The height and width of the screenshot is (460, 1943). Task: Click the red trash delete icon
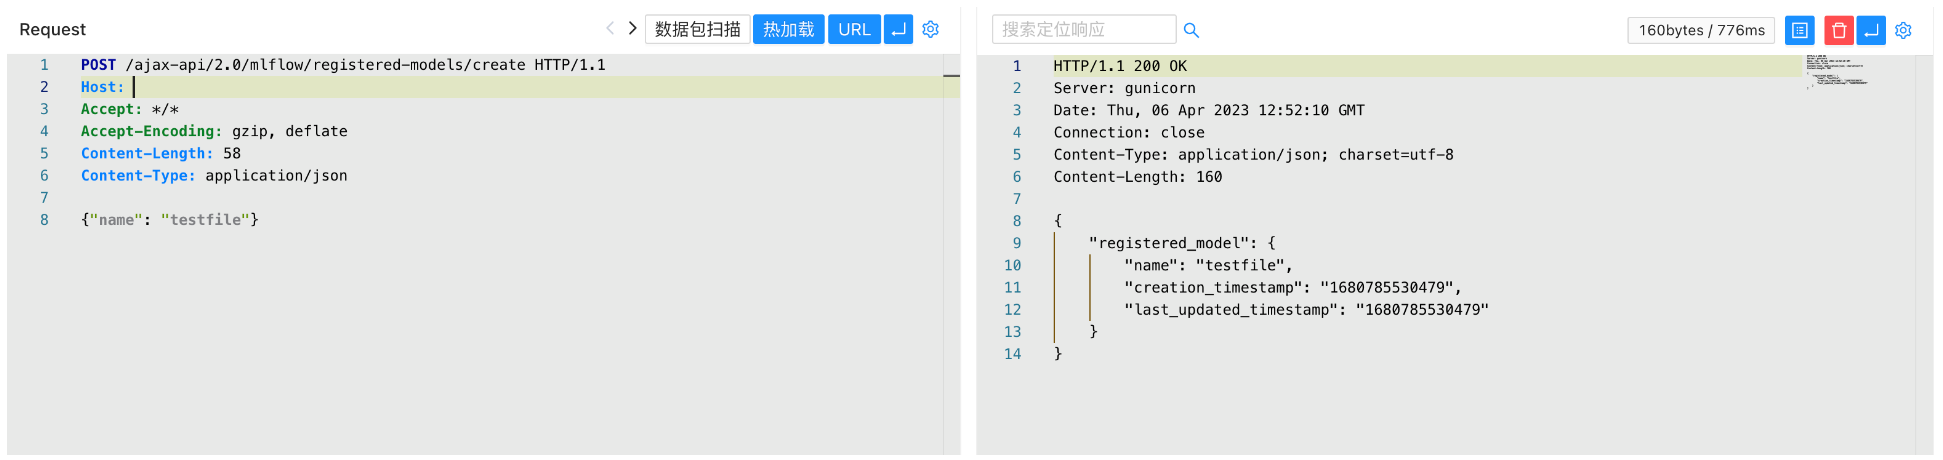1838,30
